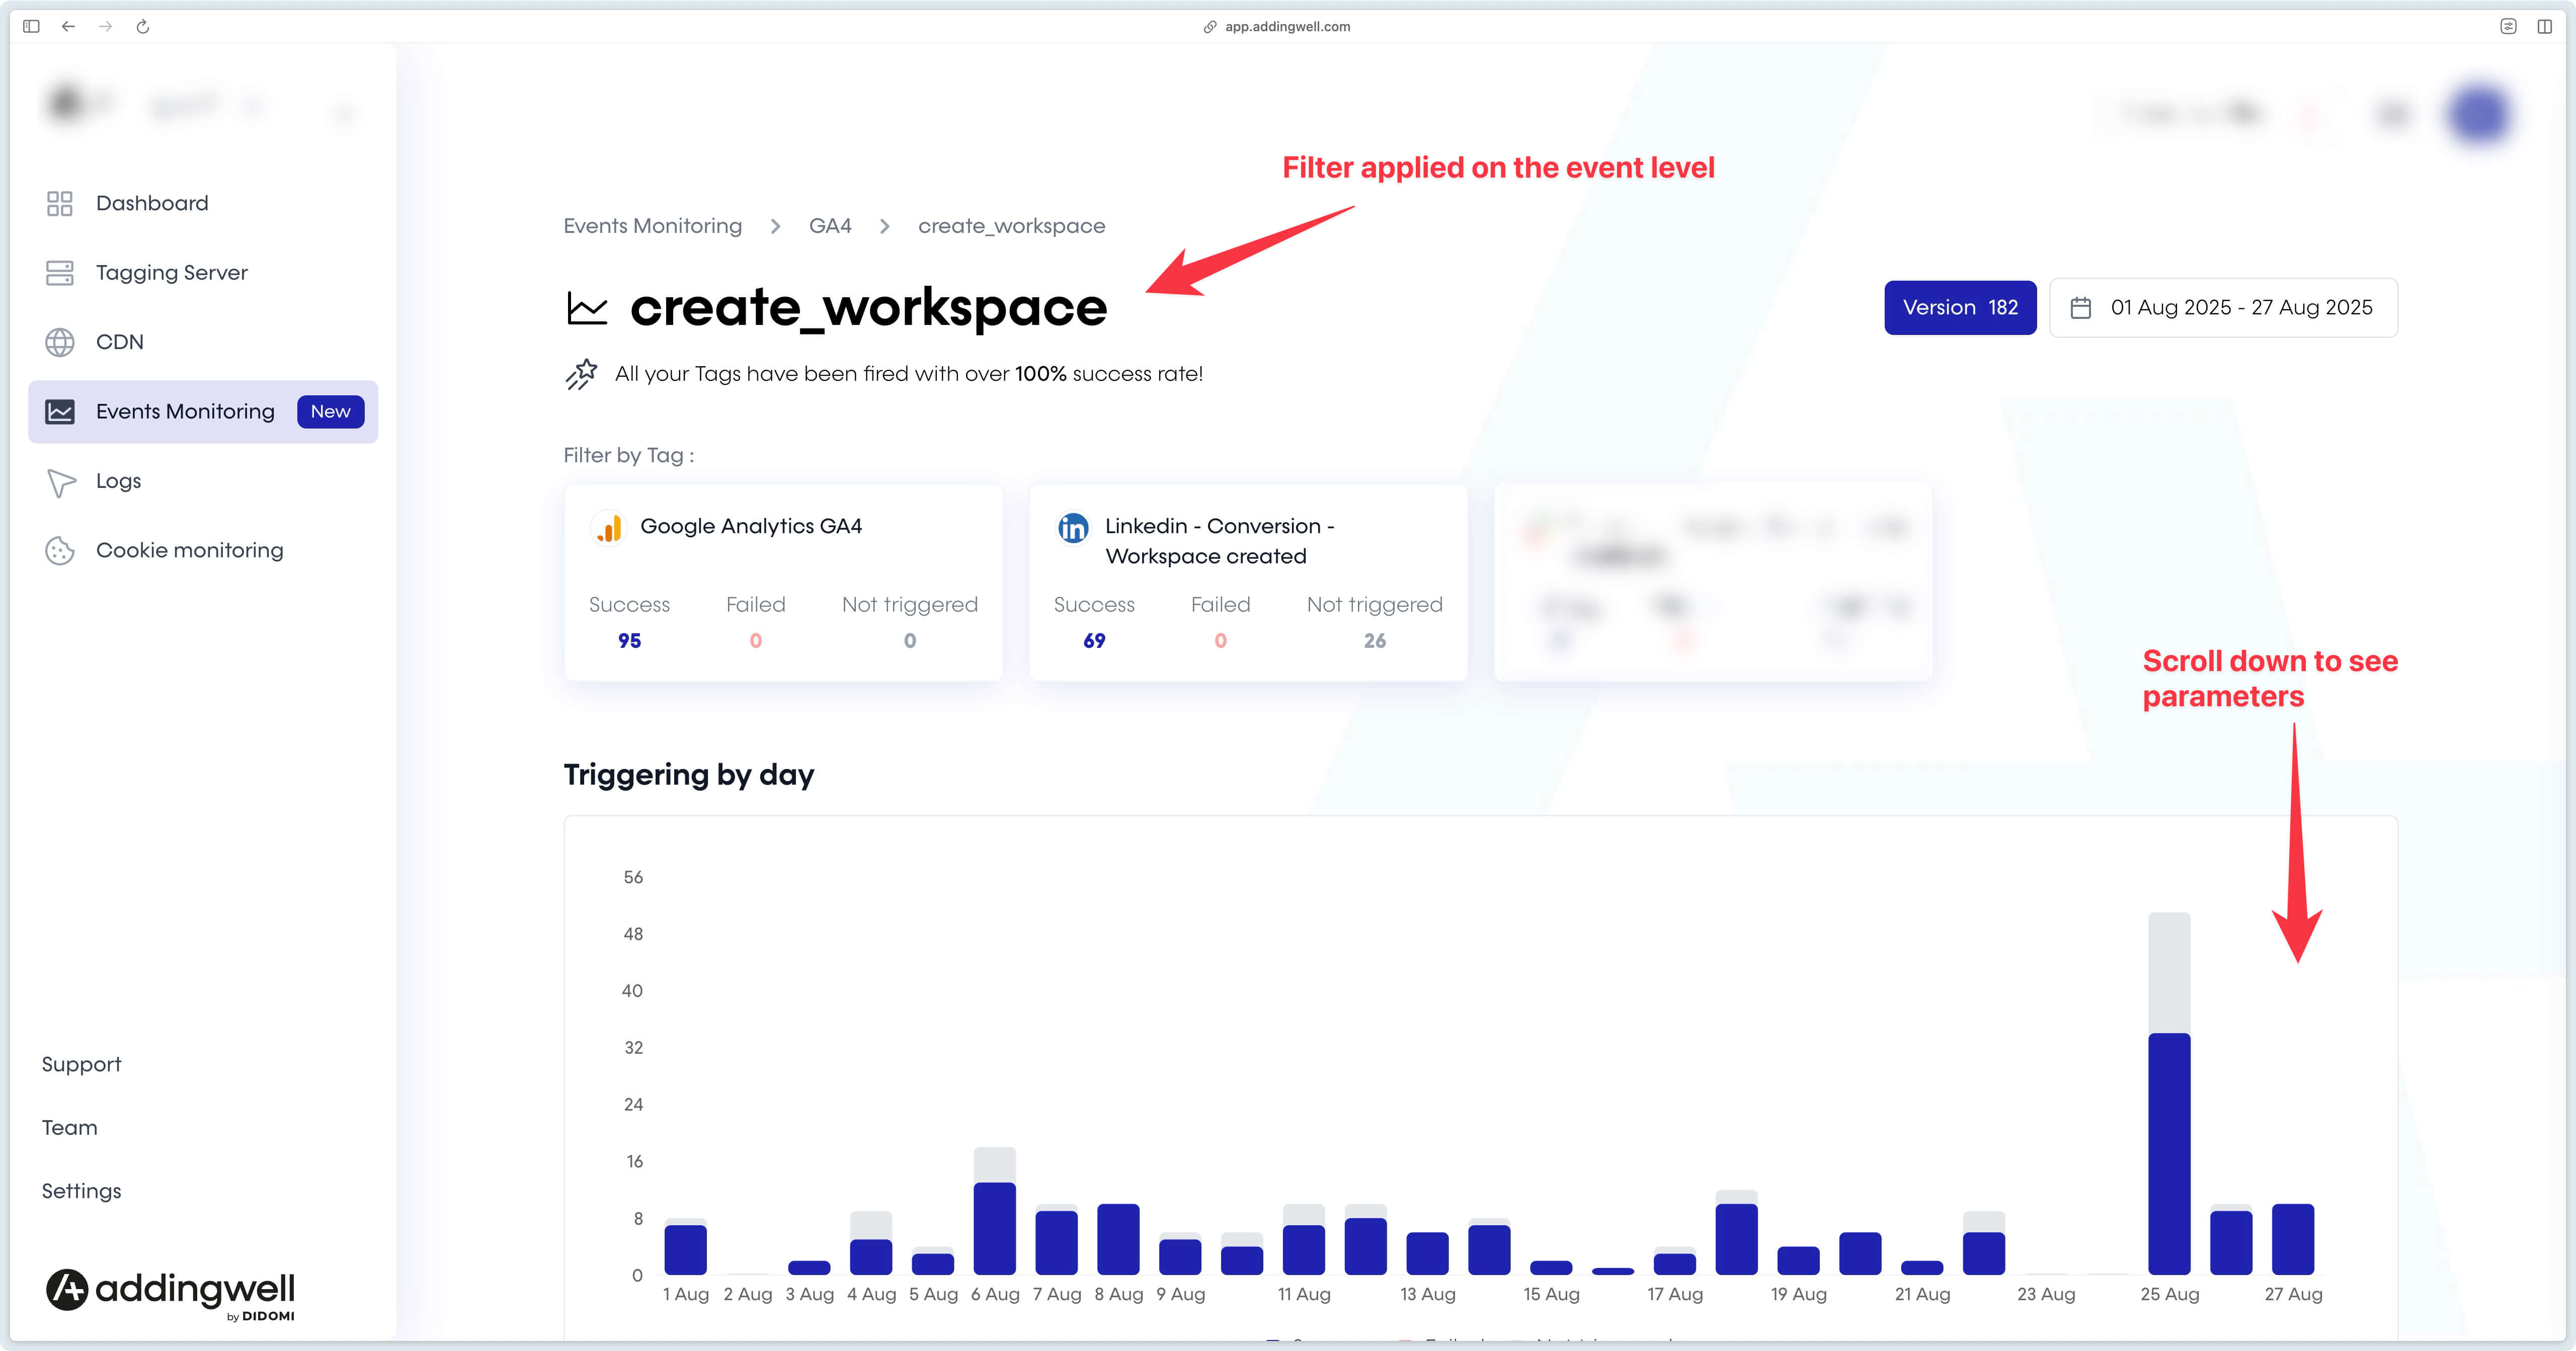
Task: Click the 17 Aug bar in chart
Action: [1674, 1261]
